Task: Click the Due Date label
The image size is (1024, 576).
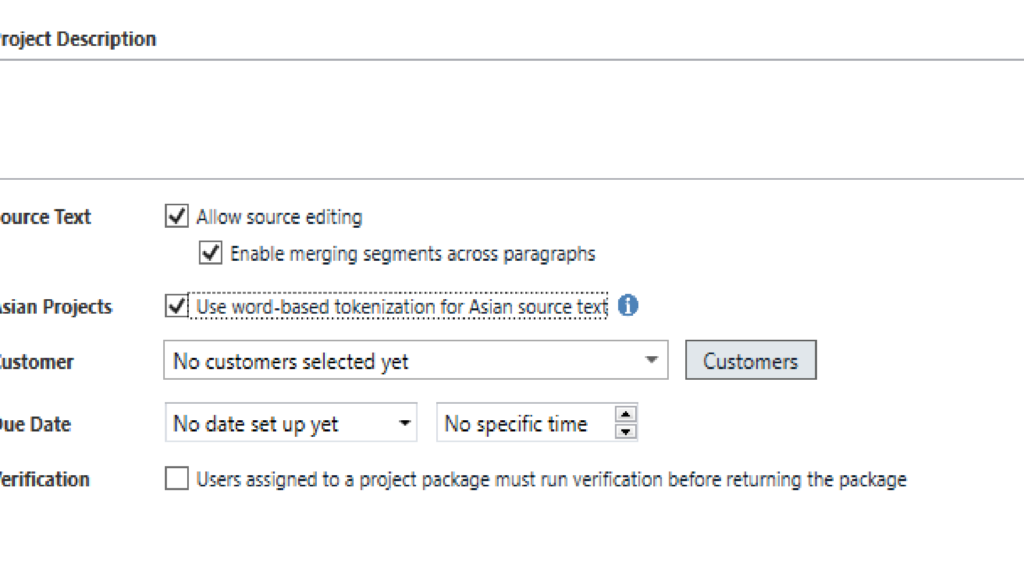Action: (36, 424)
